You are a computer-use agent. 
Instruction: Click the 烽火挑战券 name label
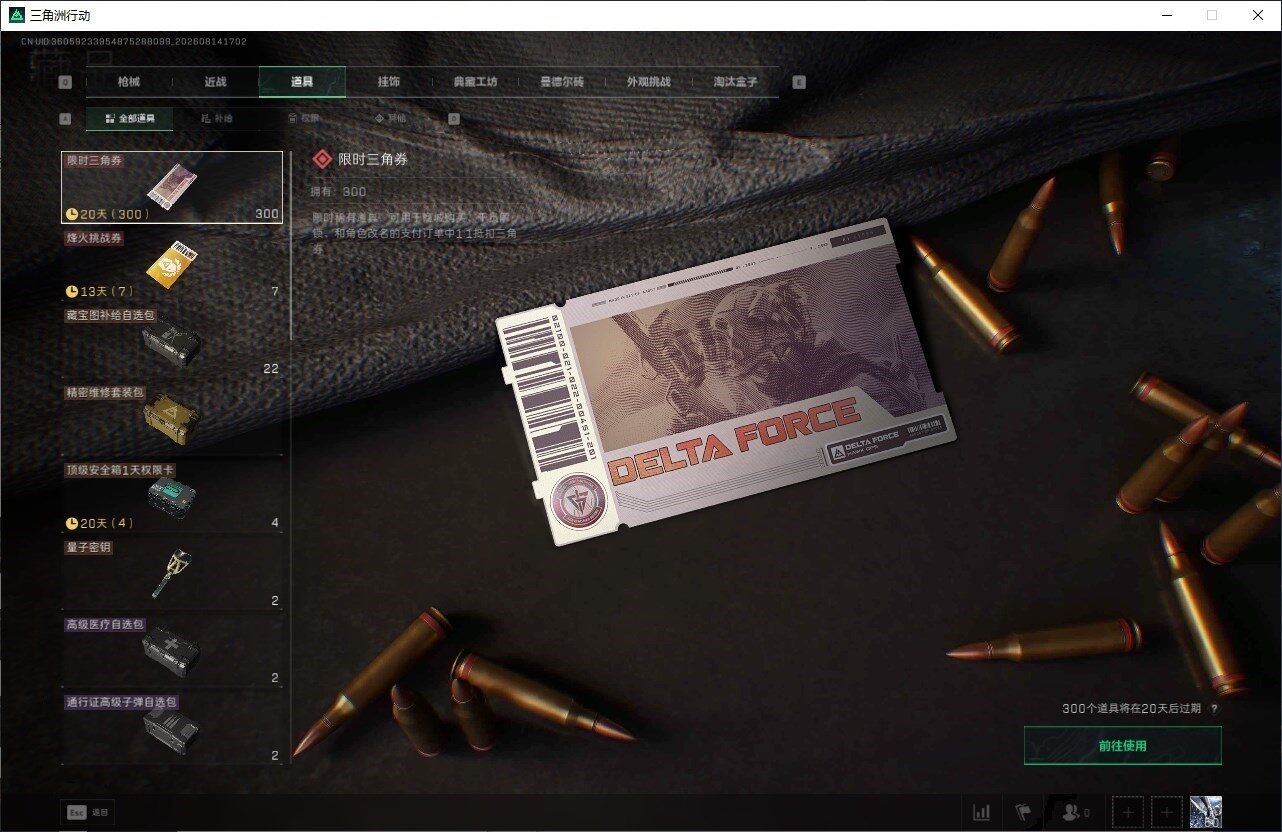(x=95, y=238)
